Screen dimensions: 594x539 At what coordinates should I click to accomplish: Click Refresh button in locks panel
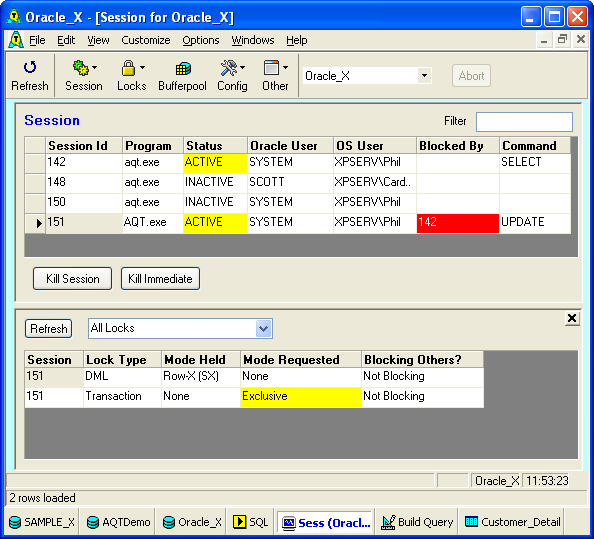coord(48,328)
